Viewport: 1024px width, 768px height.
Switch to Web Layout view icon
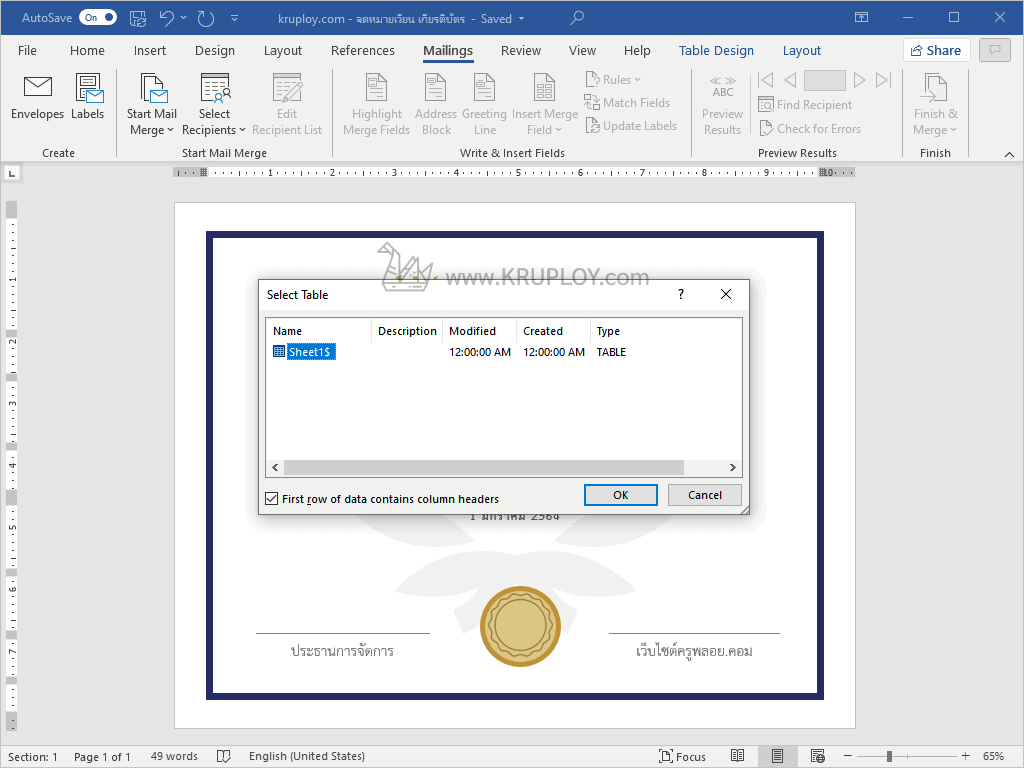[818, 756]
